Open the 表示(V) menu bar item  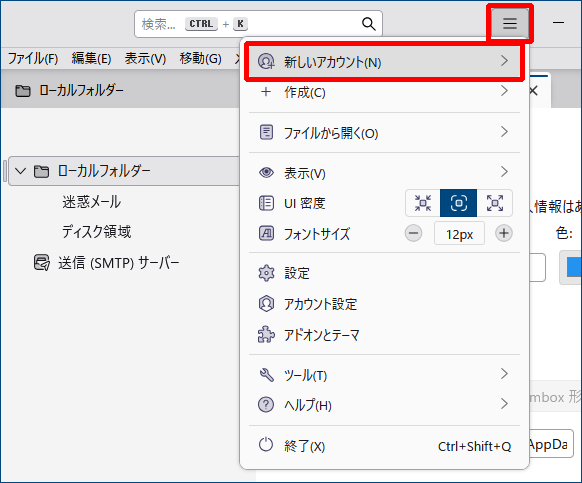pos(145,58)
